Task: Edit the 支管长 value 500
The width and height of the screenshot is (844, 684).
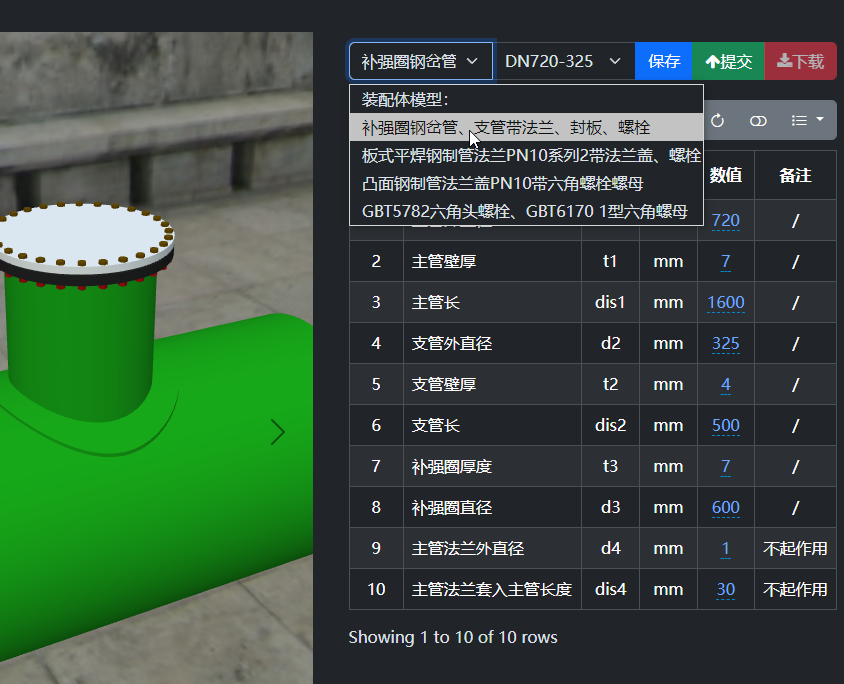Action: click(725, 425)
